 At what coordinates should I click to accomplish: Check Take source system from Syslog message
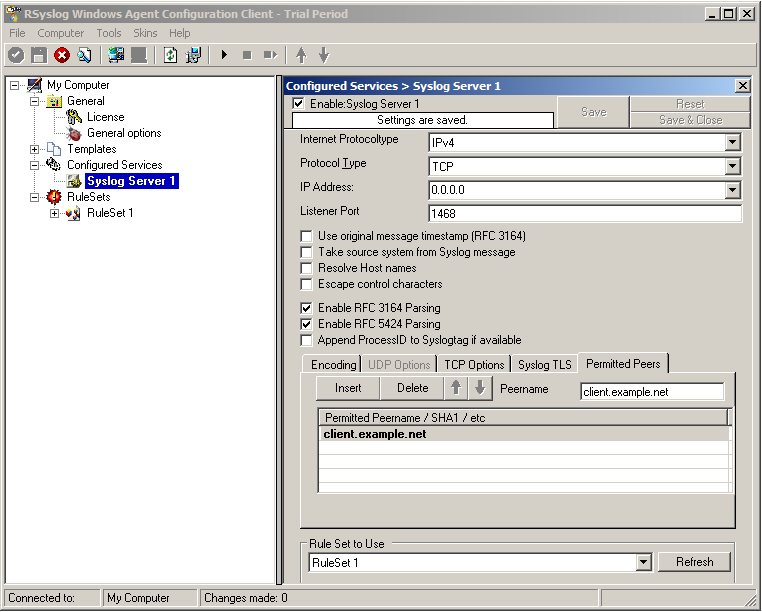(306, 252)
